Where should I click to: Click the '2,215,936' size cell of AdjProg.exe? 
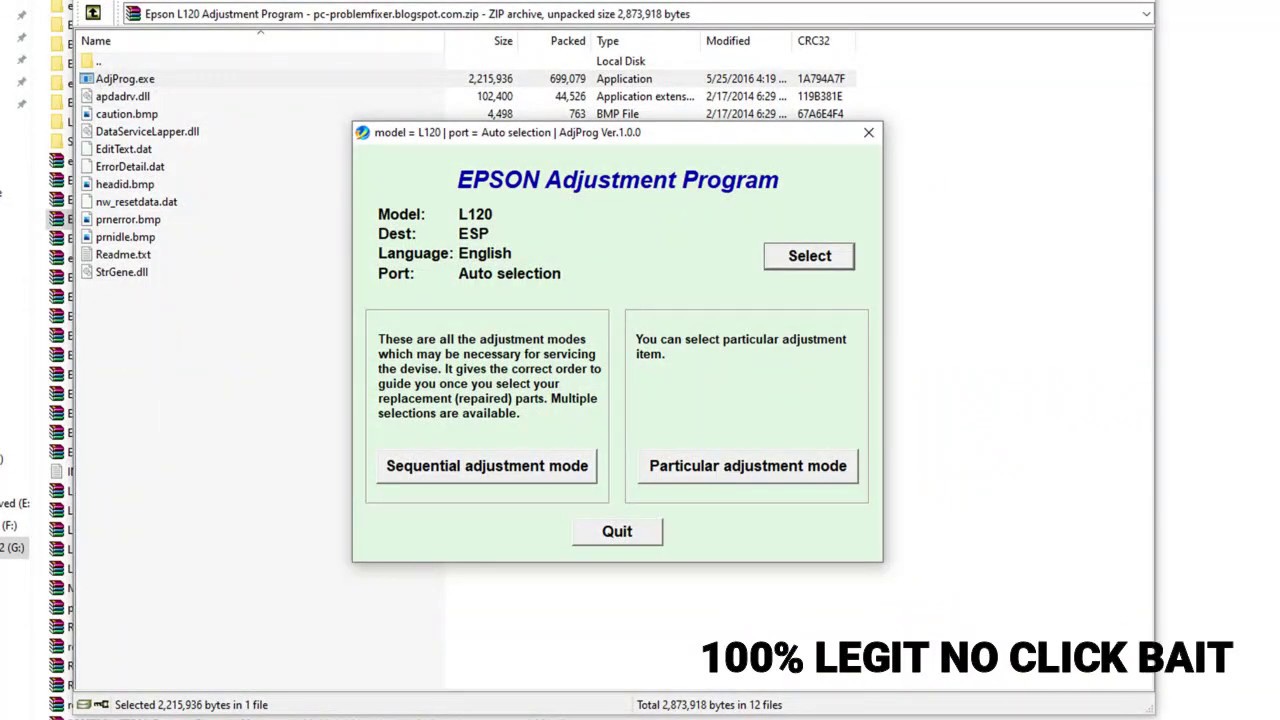490,79
